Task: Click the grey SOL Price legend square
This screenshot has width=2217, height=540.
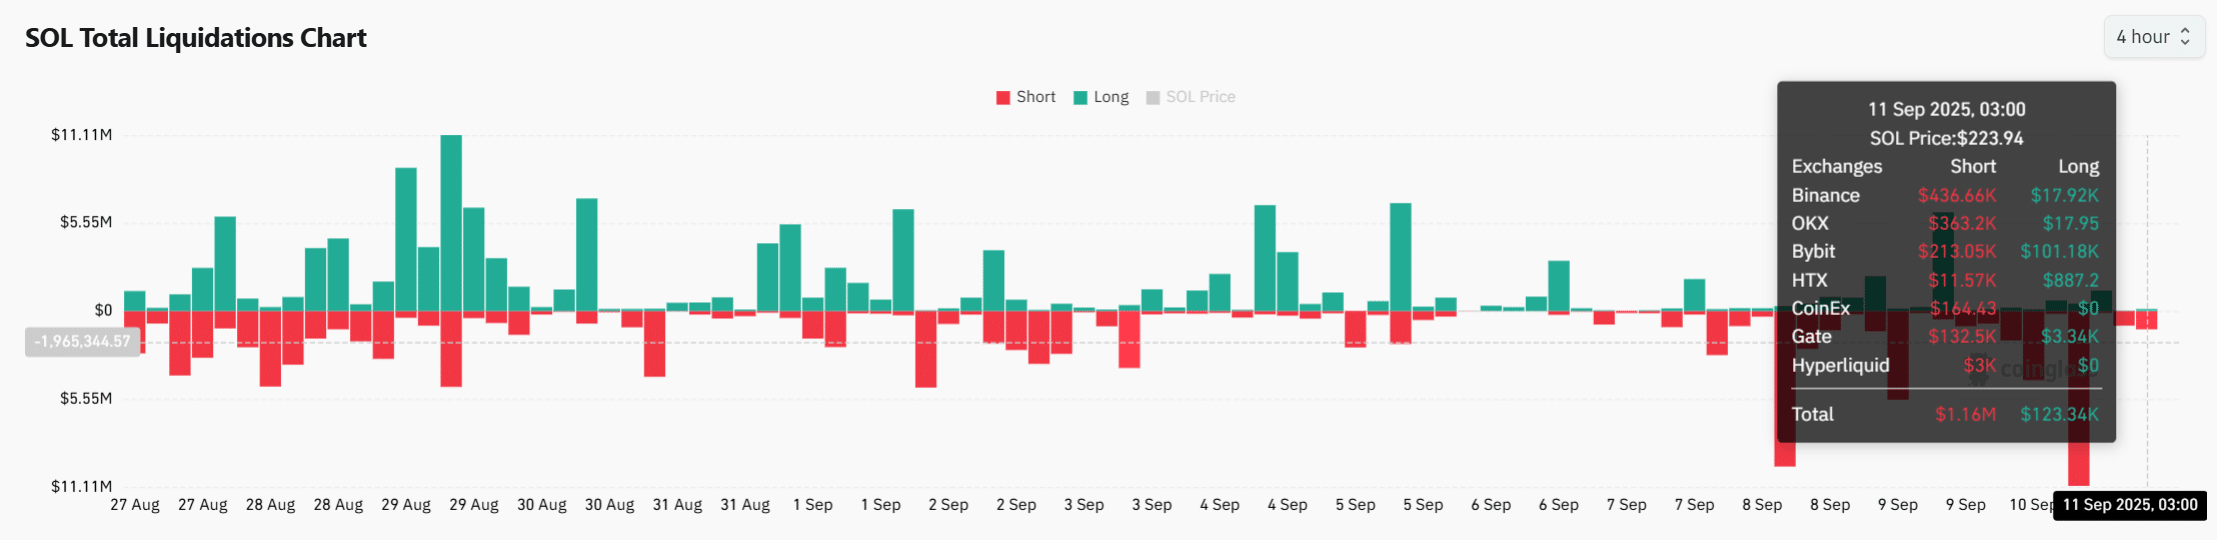Action: [1153, 98]
